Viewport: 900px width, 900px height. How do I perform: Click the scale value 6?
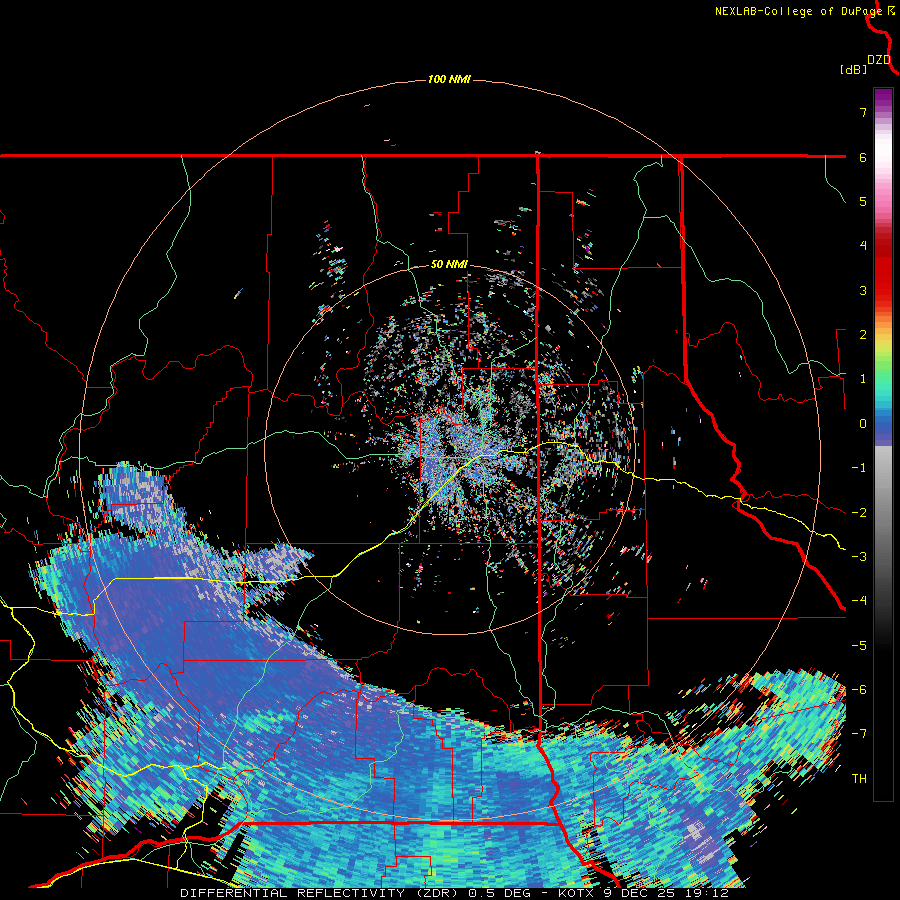click(x=863, y=157)
